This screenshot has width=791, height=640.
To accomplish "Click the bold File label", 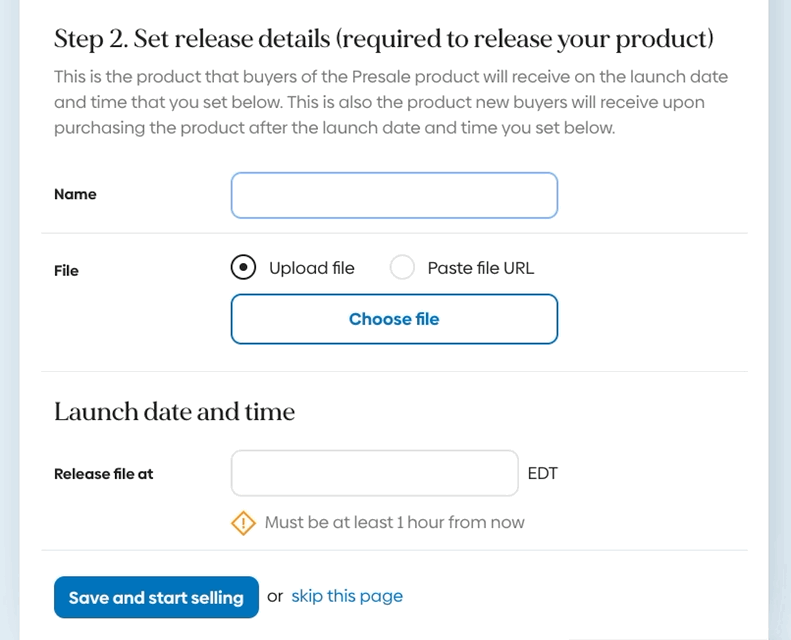I will coord(66,270).
